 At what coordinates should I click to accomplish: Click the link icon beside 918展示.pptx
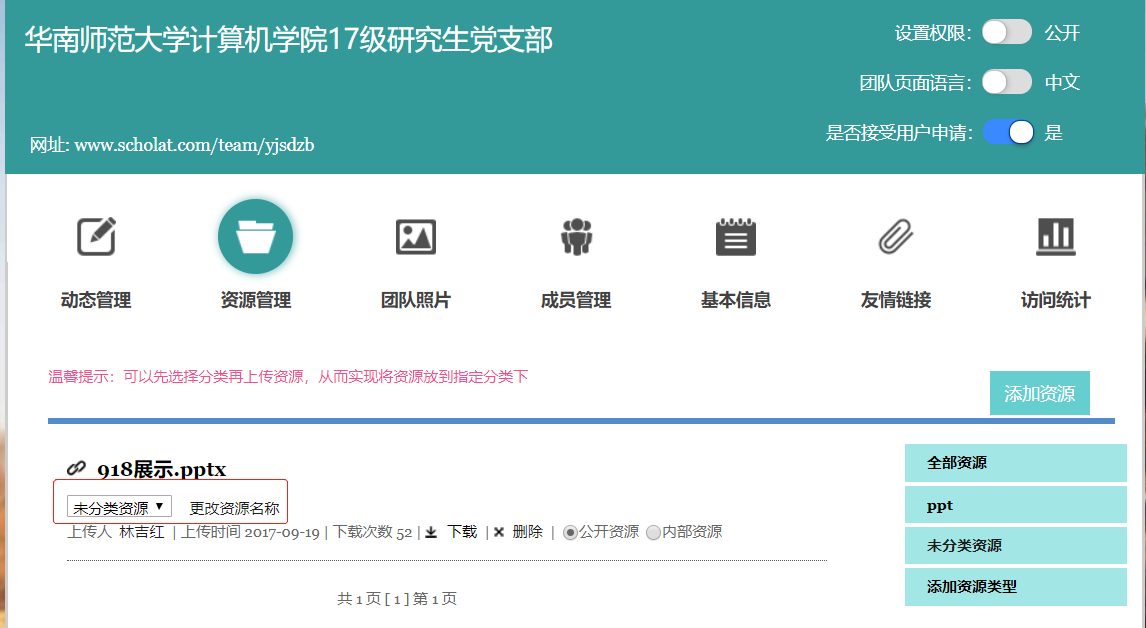[77, 468]
